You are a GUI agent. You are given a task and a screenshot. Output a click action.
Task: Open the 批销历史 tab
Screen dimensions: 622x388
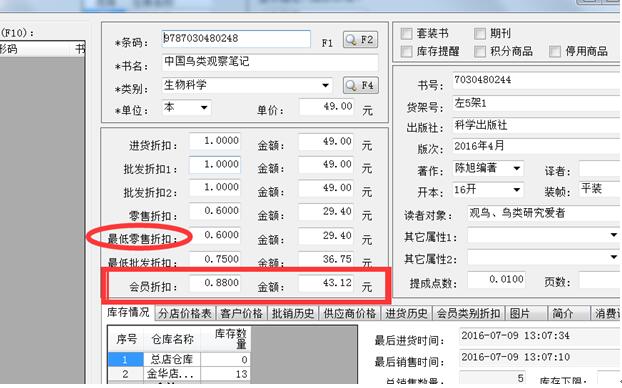[x=293, y=313]
